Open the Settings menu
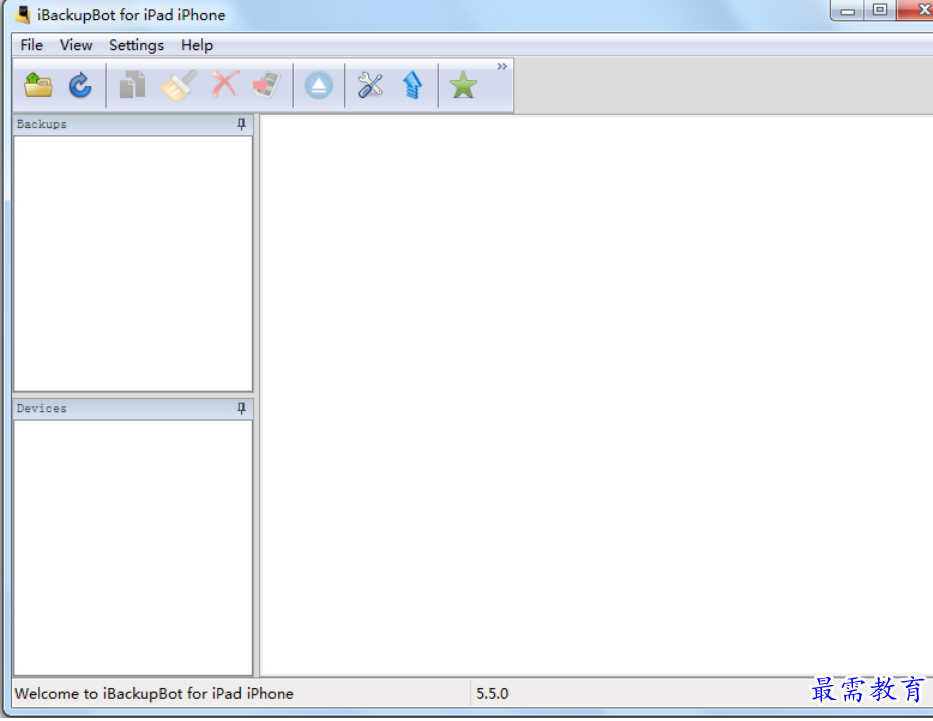Viewport: 933px width, 721px height. click(x=136, y=45)
